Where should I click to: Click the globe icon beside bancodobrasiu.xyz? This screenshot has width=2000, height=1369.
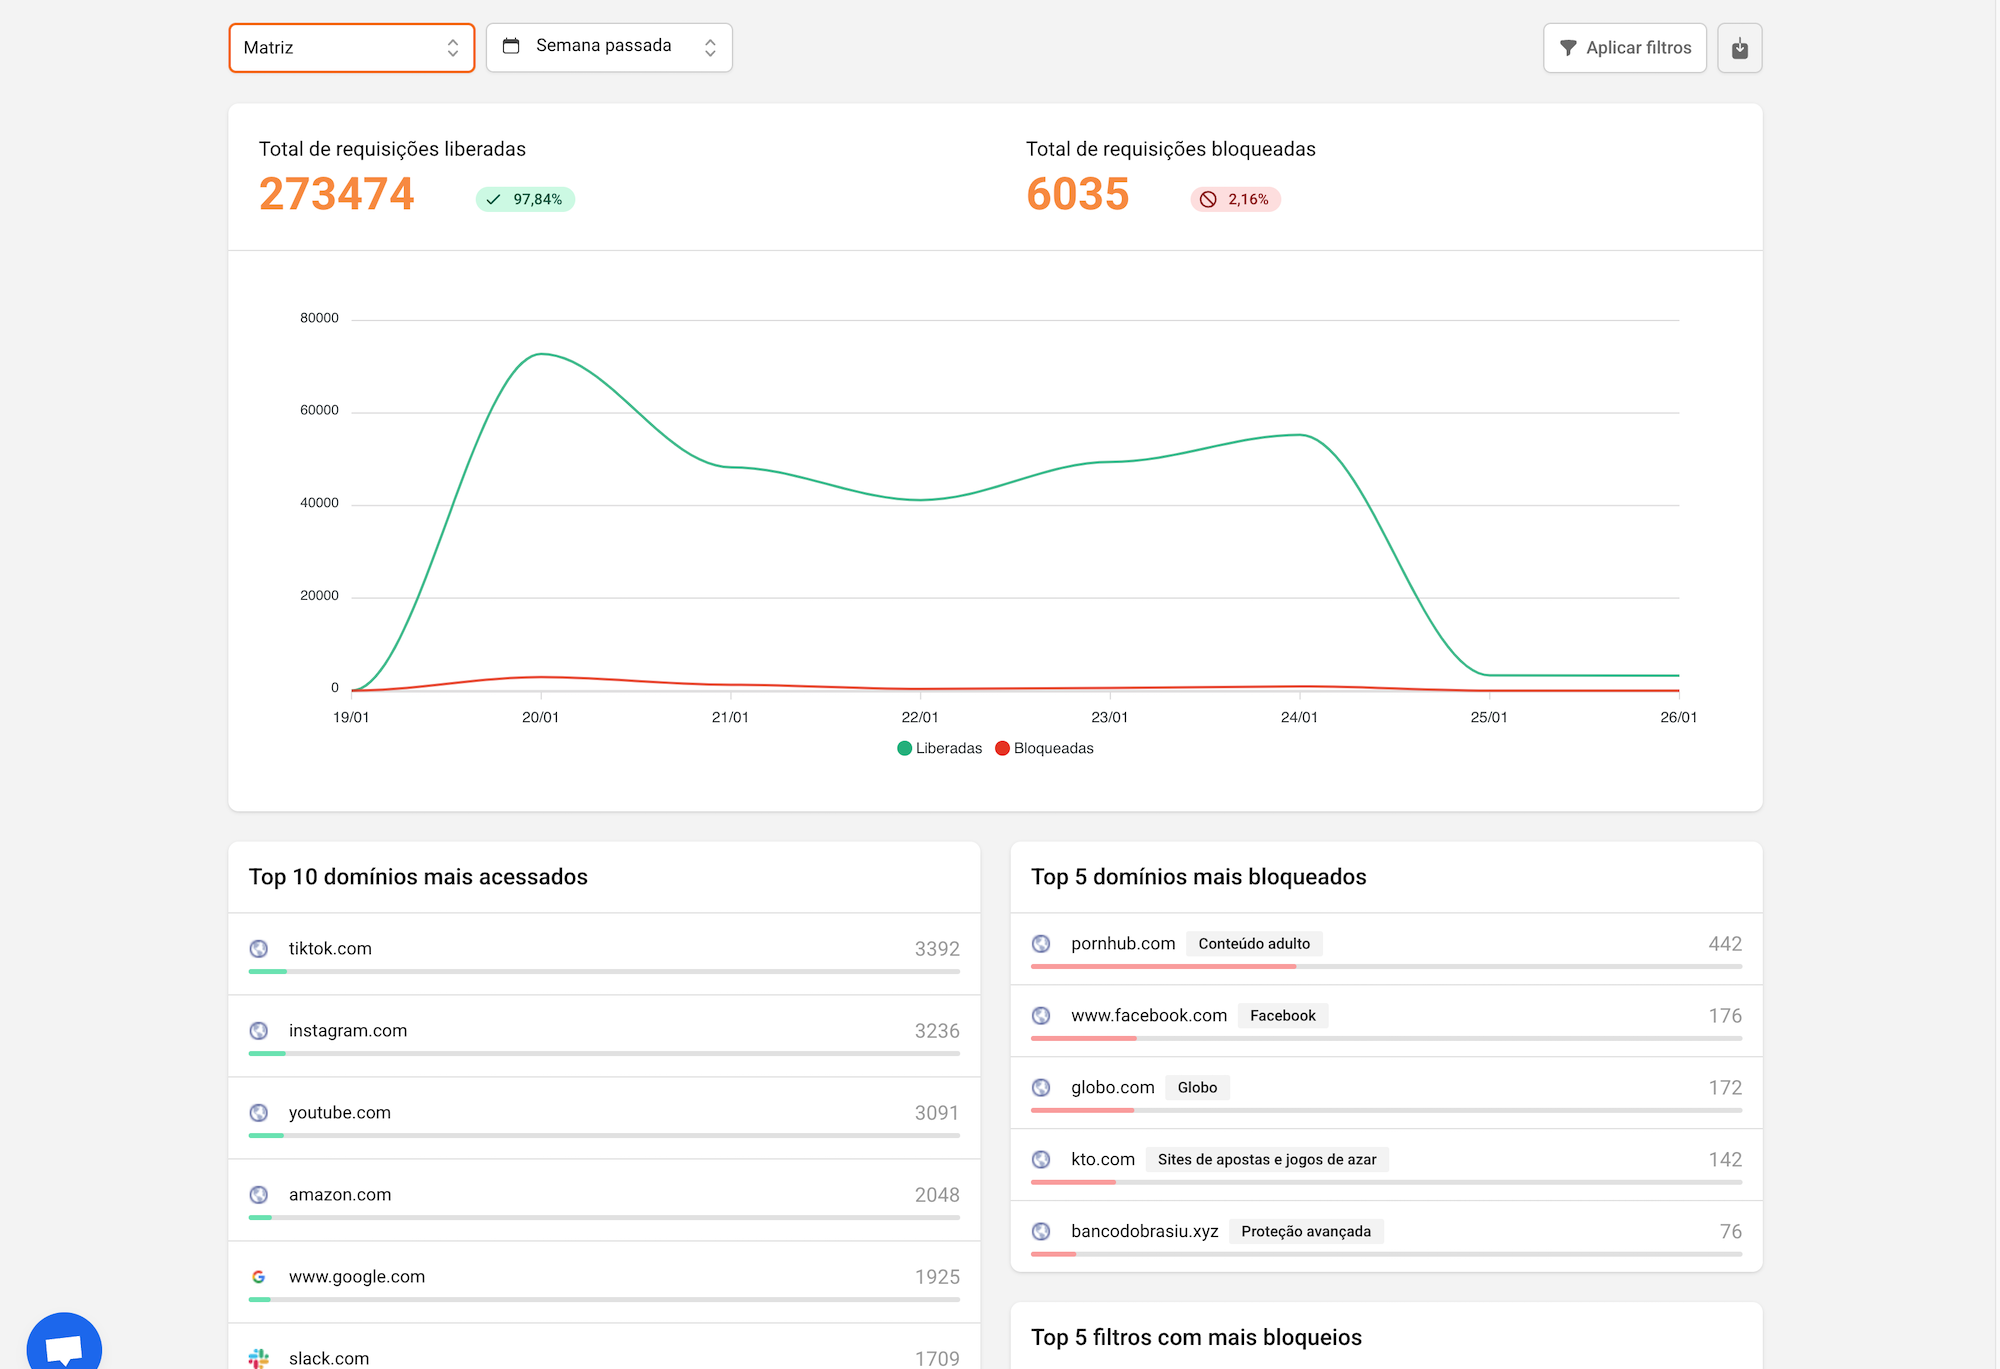(x=1041, y=1231)
